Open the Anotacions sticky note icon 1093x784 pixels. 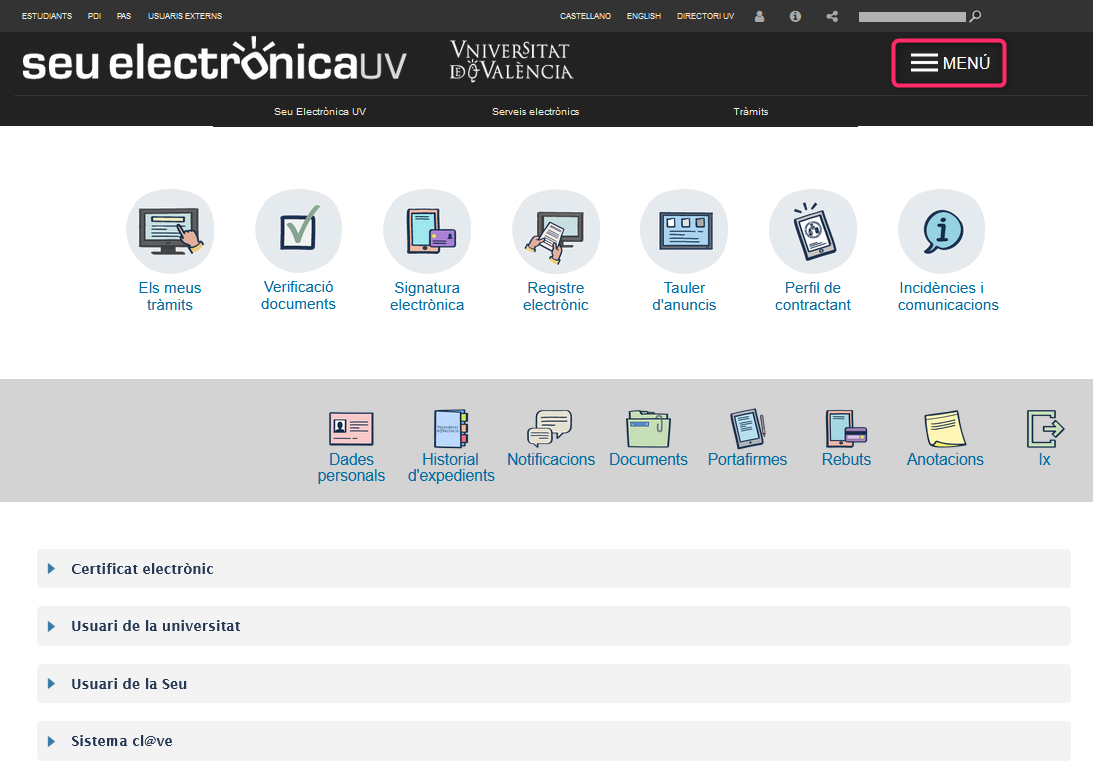tap(945, 429)
